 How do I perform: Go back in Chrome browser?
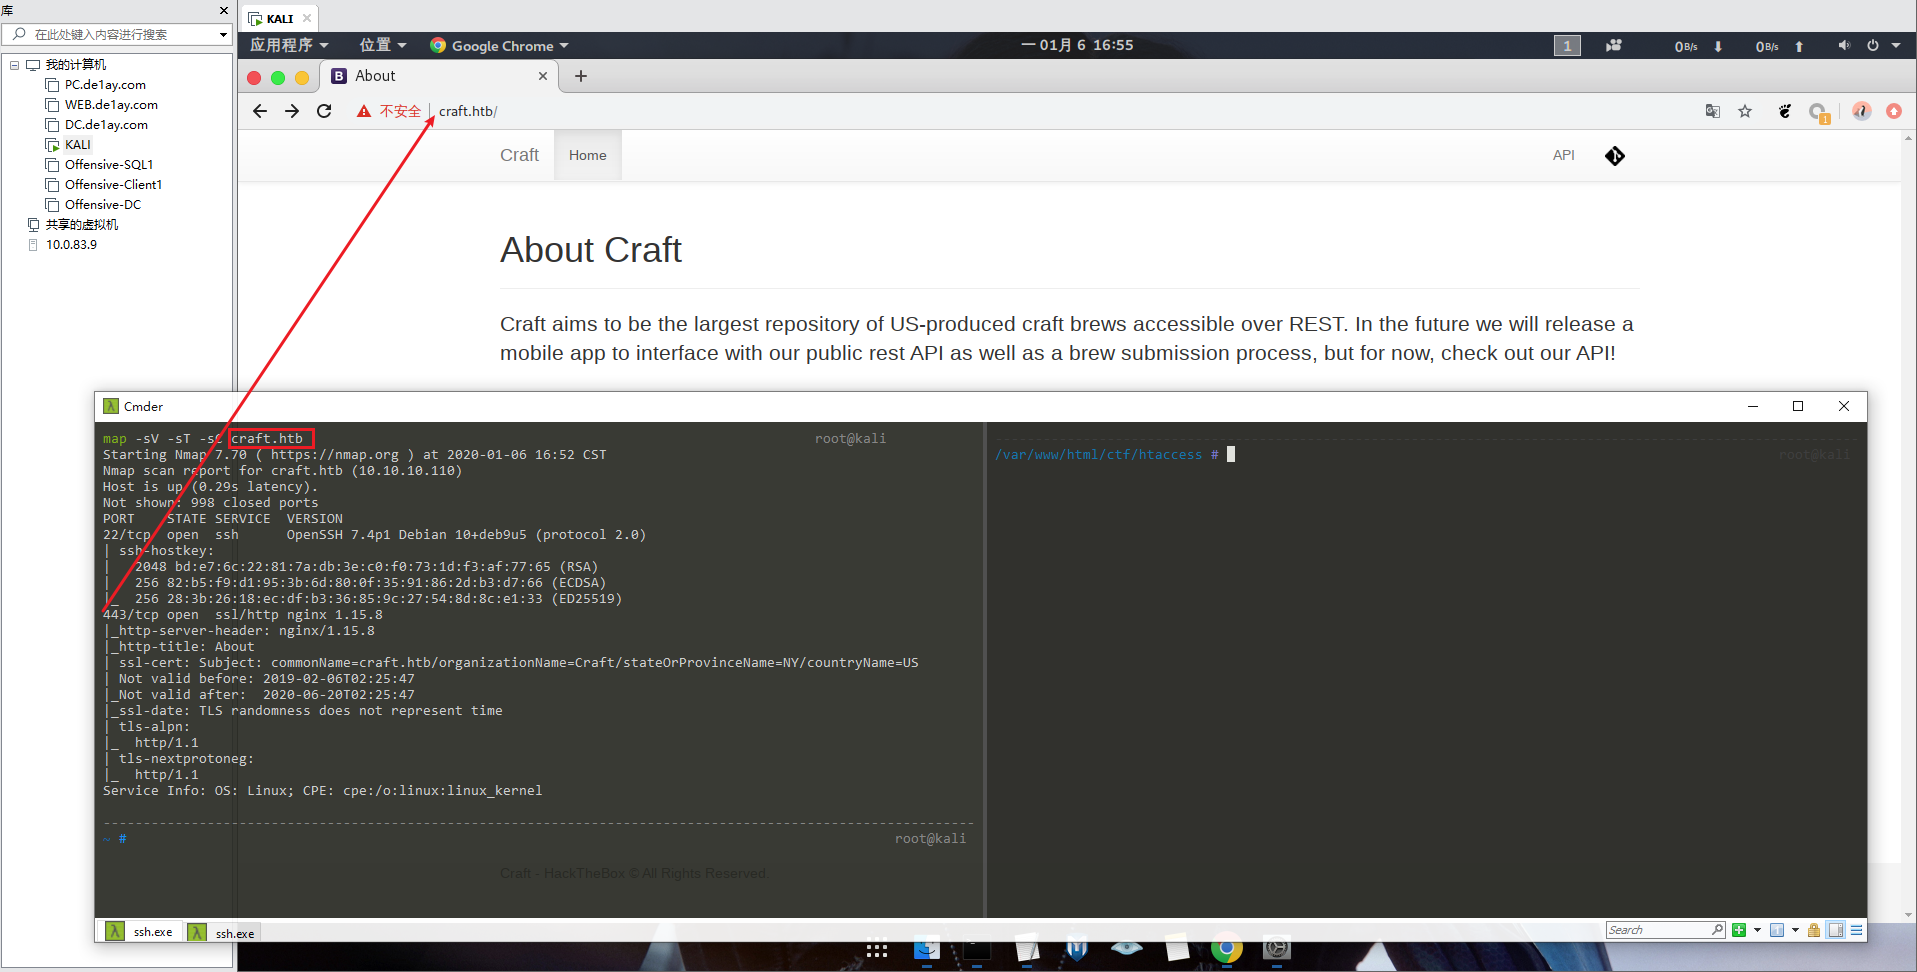pos(260,111)
